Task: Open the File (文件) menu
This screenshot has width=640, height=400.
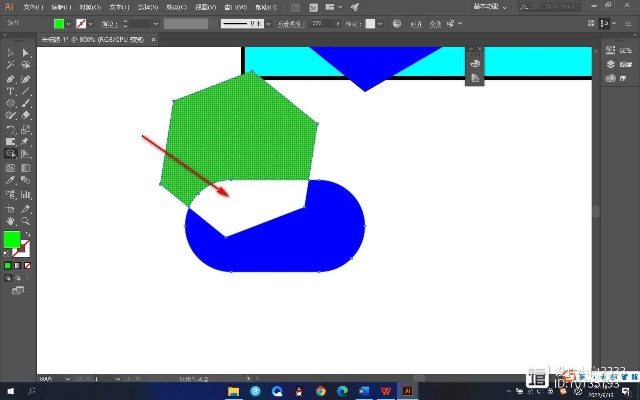Action: pos(33,7)
